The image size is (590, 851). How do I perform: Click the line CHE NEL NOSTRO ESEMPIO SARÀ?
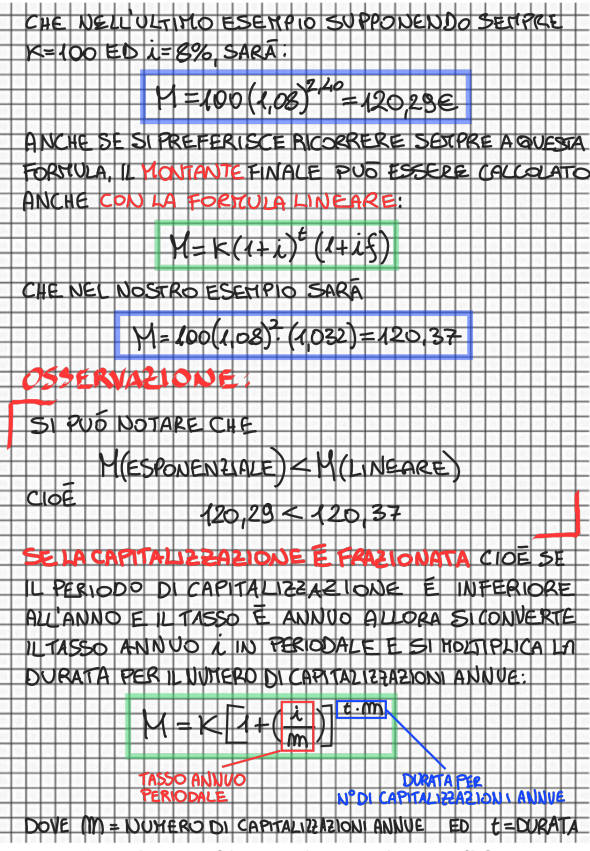pyautogui.click(x=193, y=291)
